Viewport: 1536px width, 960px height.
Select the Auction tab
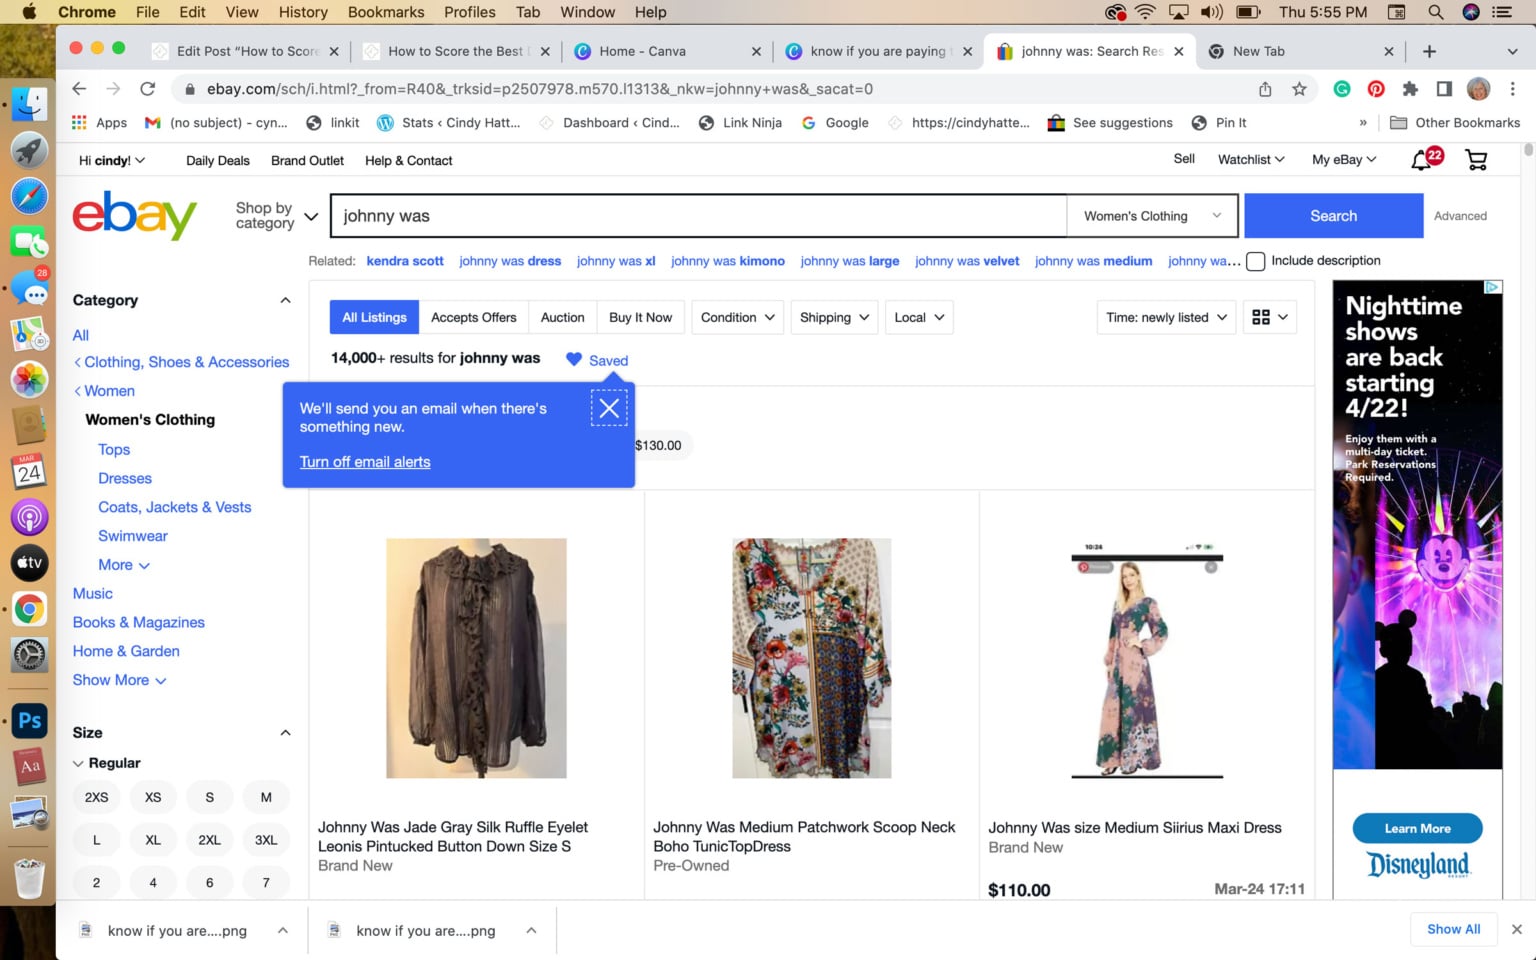click(562, 317)
